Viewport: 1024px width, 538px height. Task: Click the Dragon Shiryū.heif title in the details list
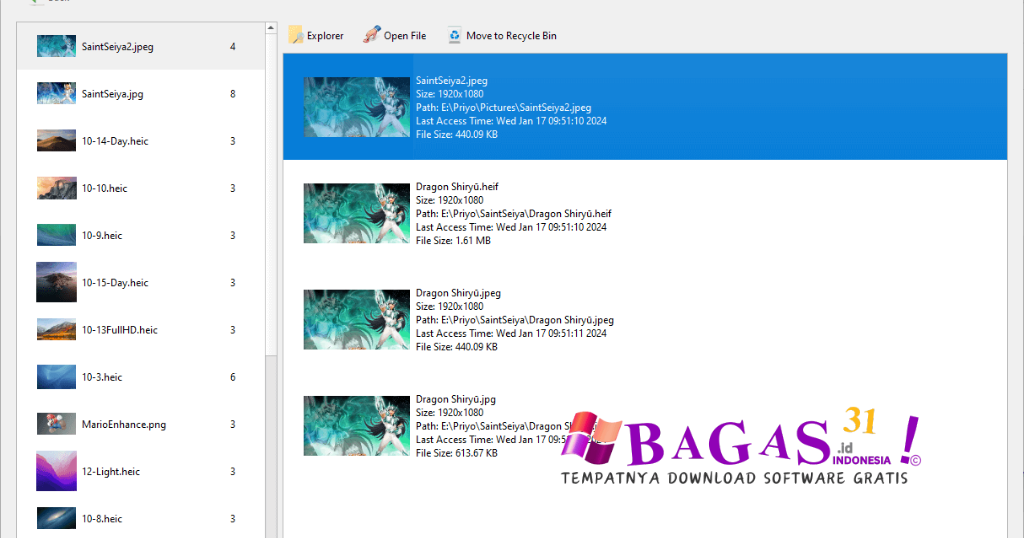coord(457,187)
